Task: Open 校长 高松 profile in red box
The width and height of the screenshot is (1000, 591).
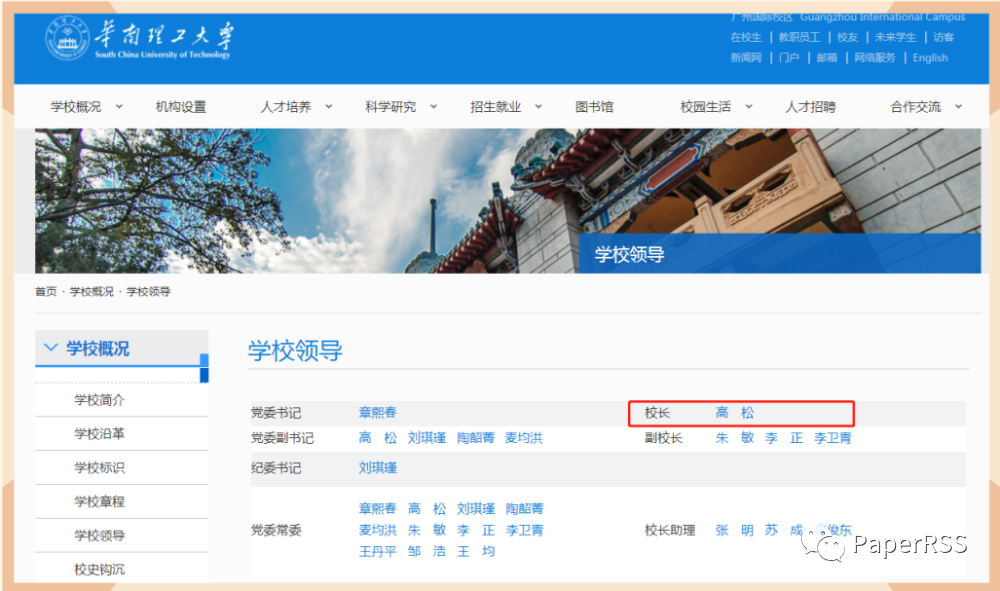Action: click(735, 413)
